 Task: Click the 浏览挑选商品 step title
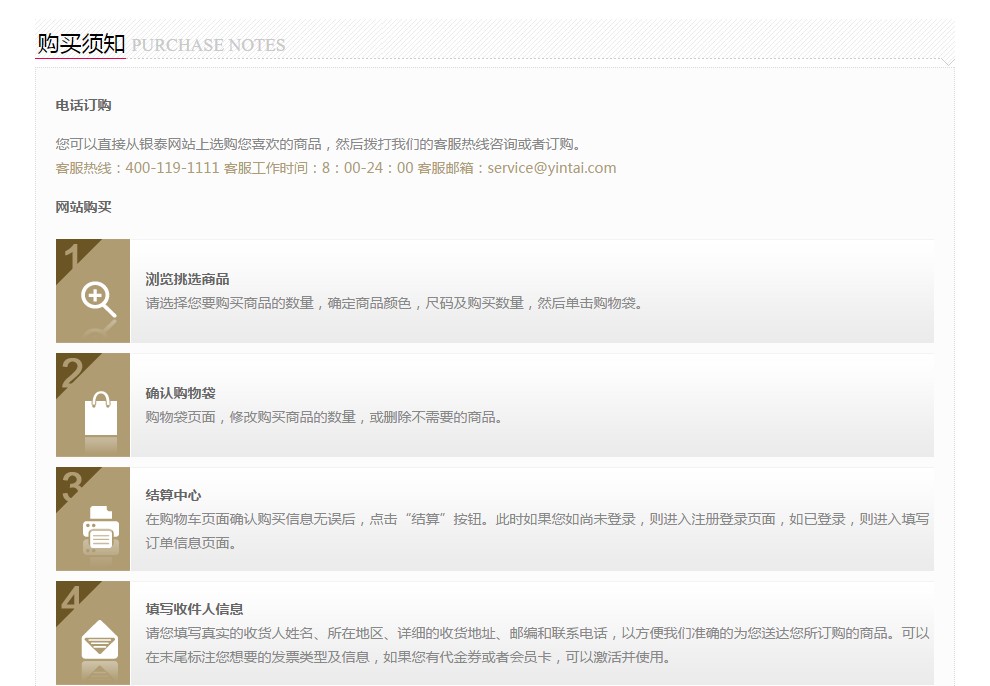[188, 279]
